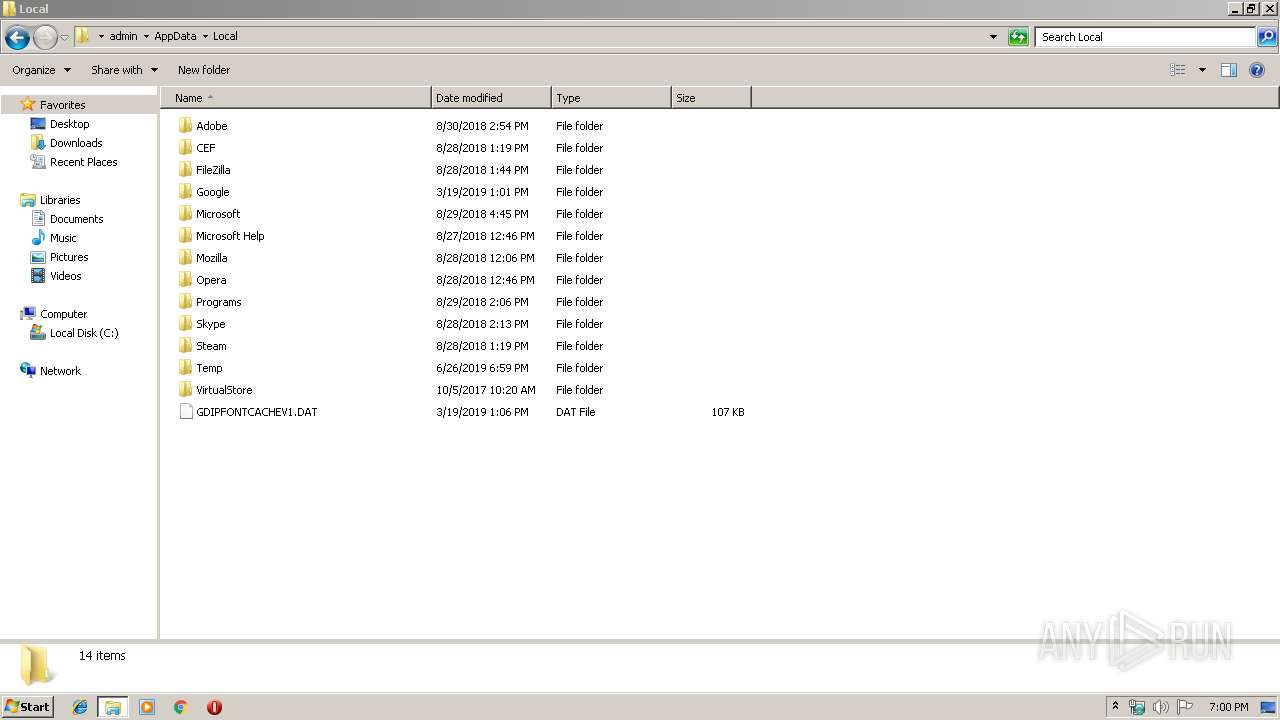This screenshot has height=720, width=1280.
Task: Sort by Size column header
Action: (711, 98)
